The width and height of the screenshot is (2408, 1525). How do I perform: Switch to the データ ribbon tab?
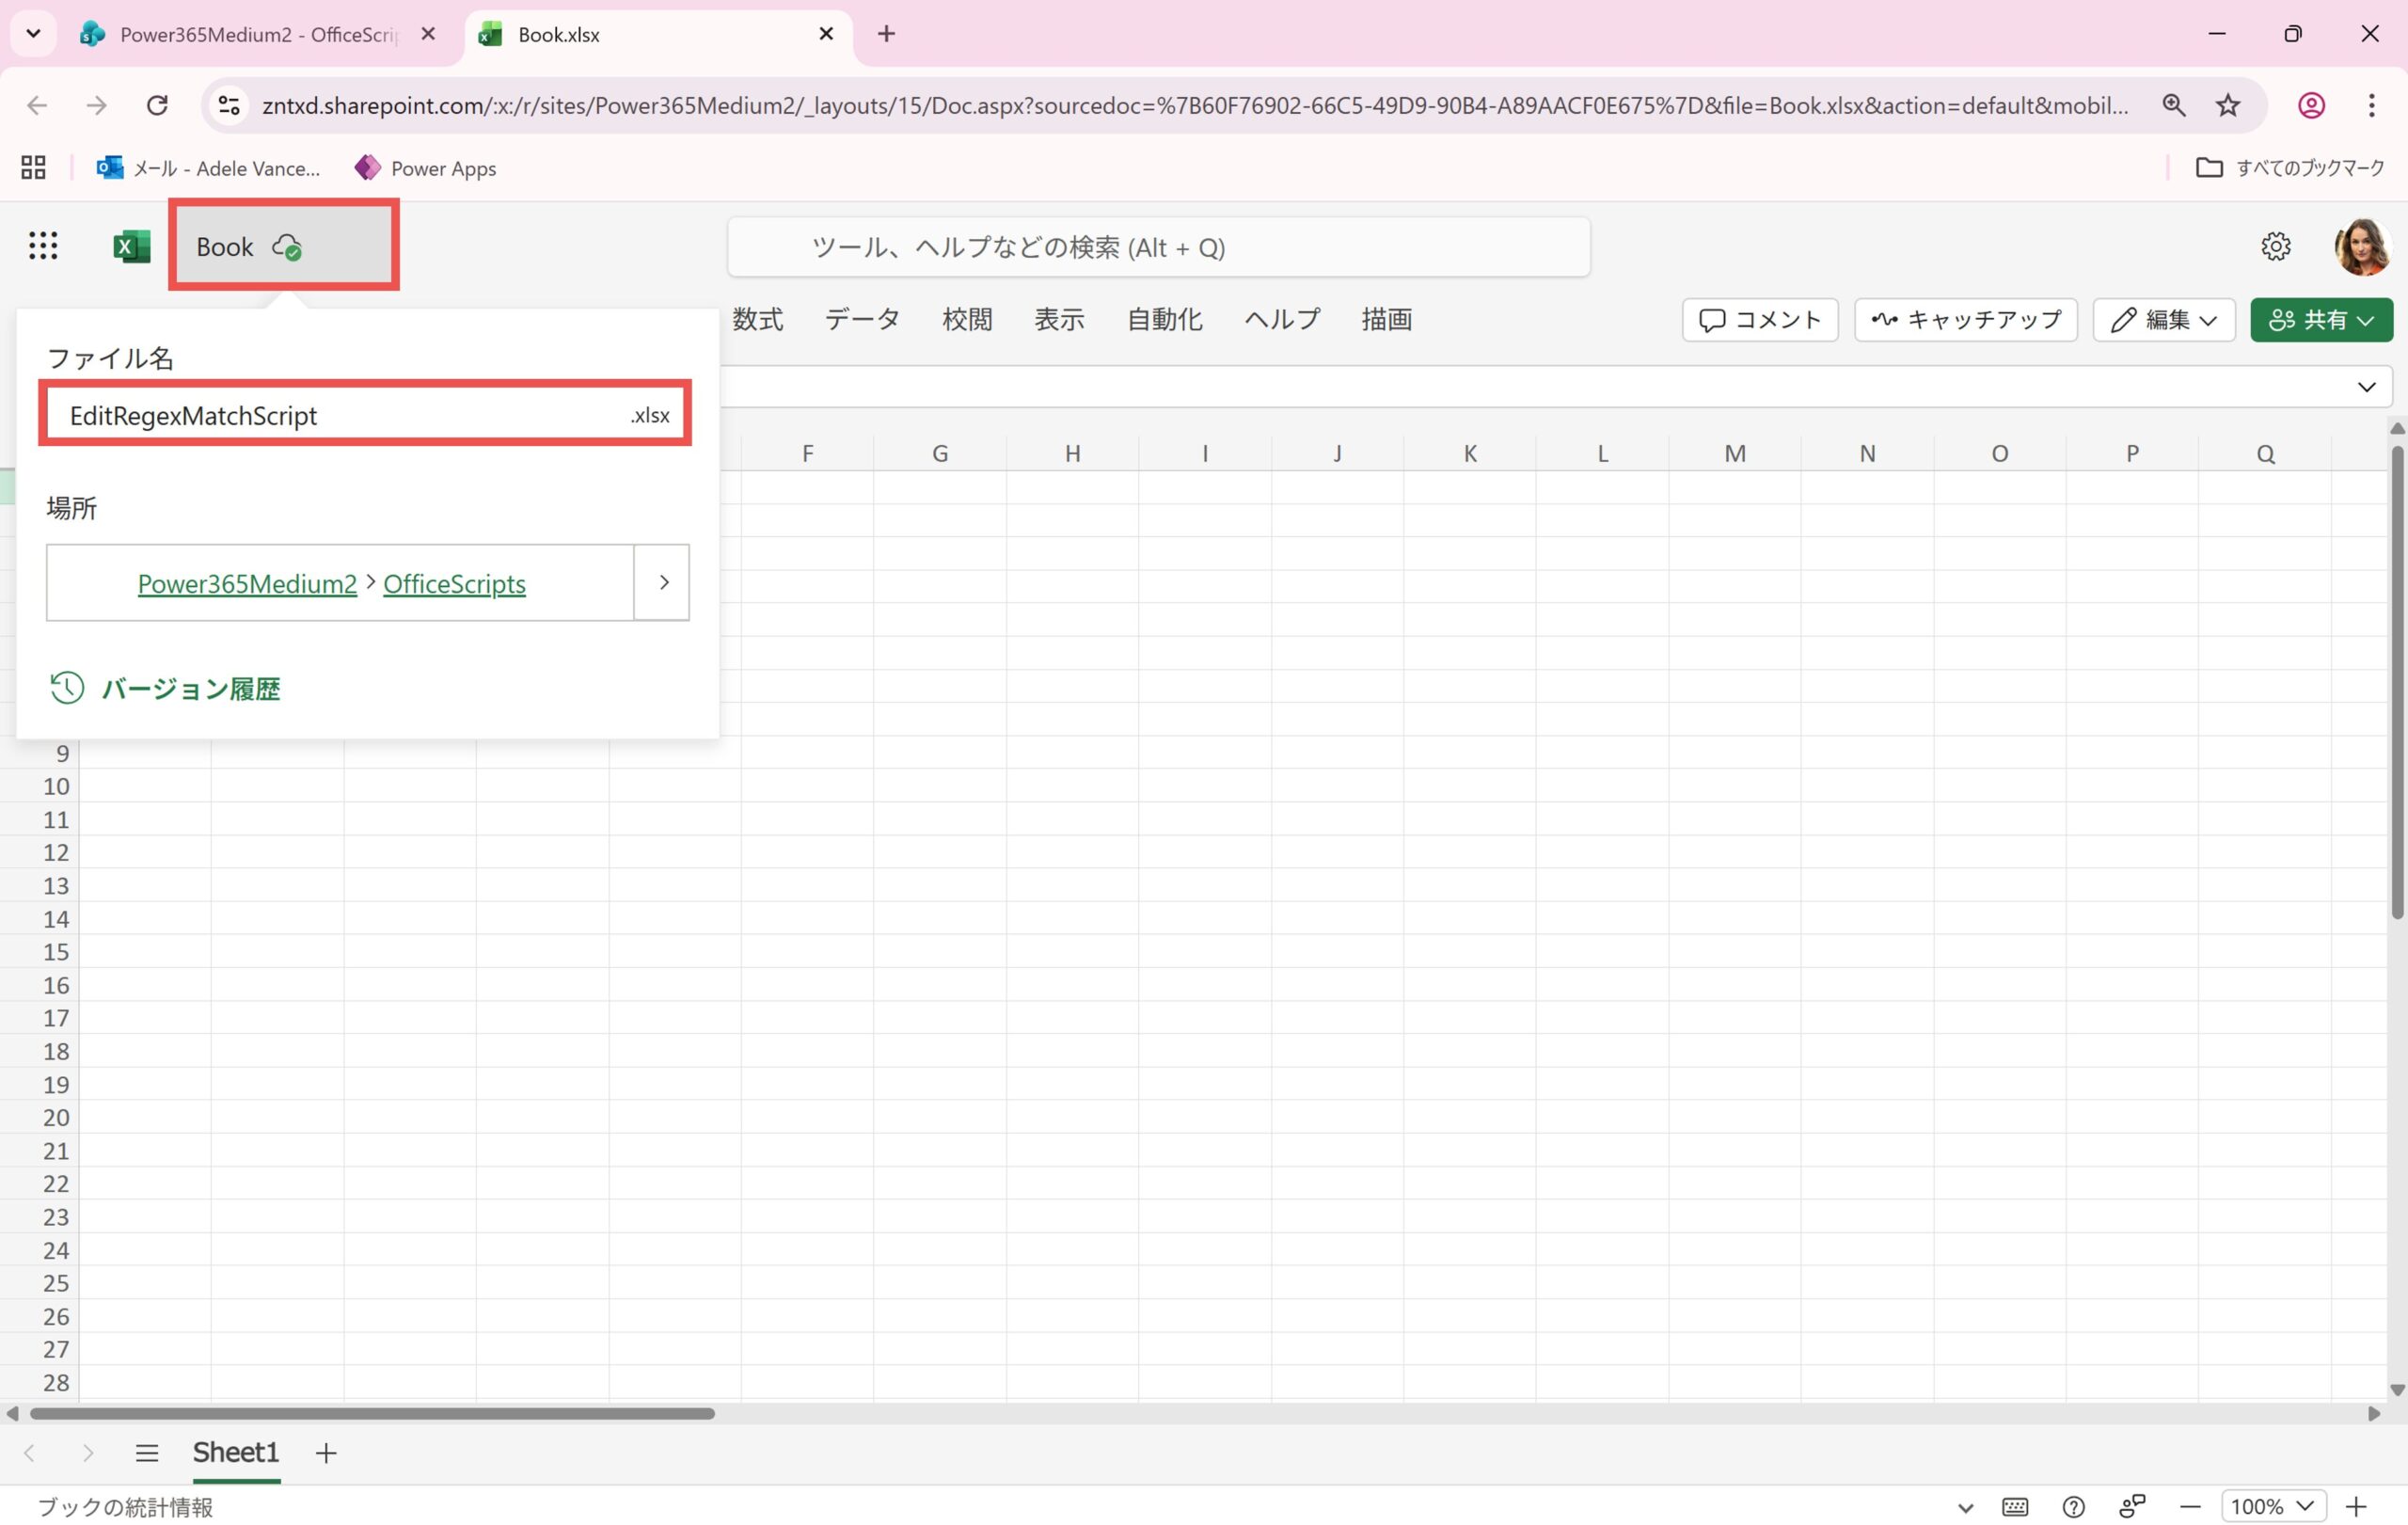coord(861,320)
